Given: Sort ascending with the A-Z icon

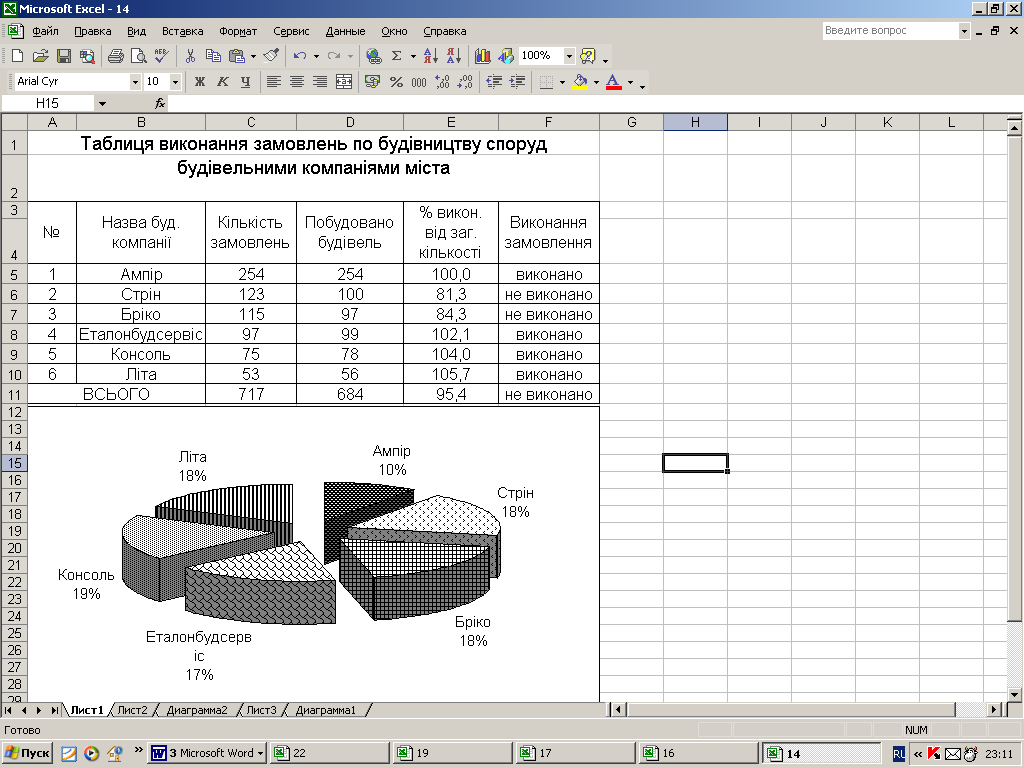Looking at the screenshot, I should 430,56.
